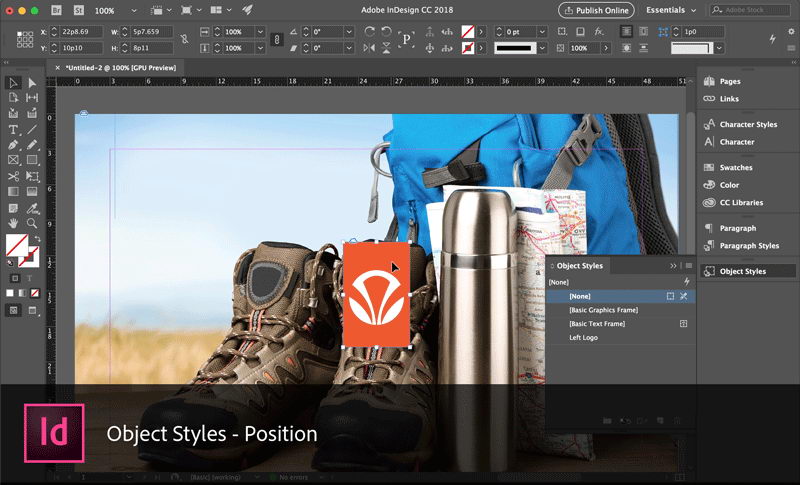Apply the Left Logo object style

[x=583, y=338]
